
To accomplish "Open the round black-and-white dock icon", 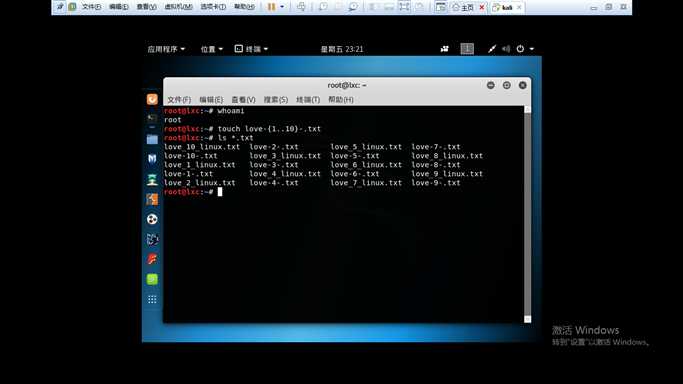I will pos(152,219).
